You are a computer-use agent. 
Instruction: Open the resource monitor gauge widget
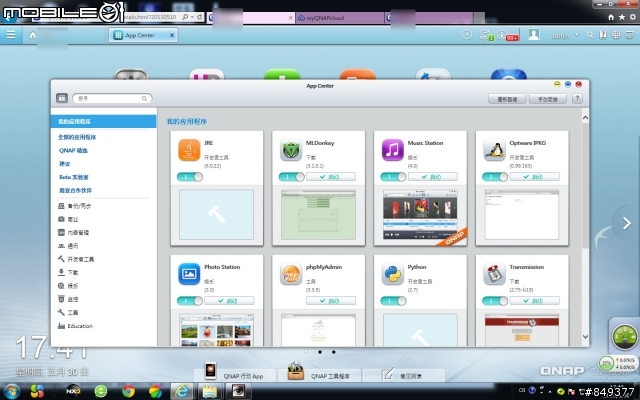(x=624, y=337)
